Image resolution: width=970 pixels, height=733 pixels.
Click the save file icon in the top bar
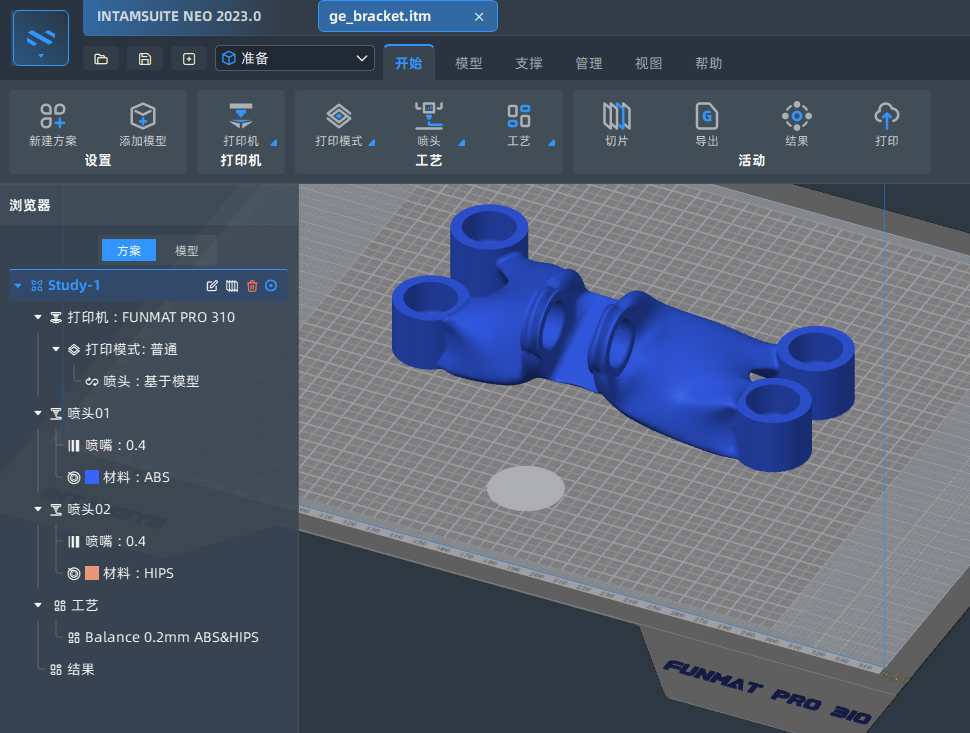[145, 59]
